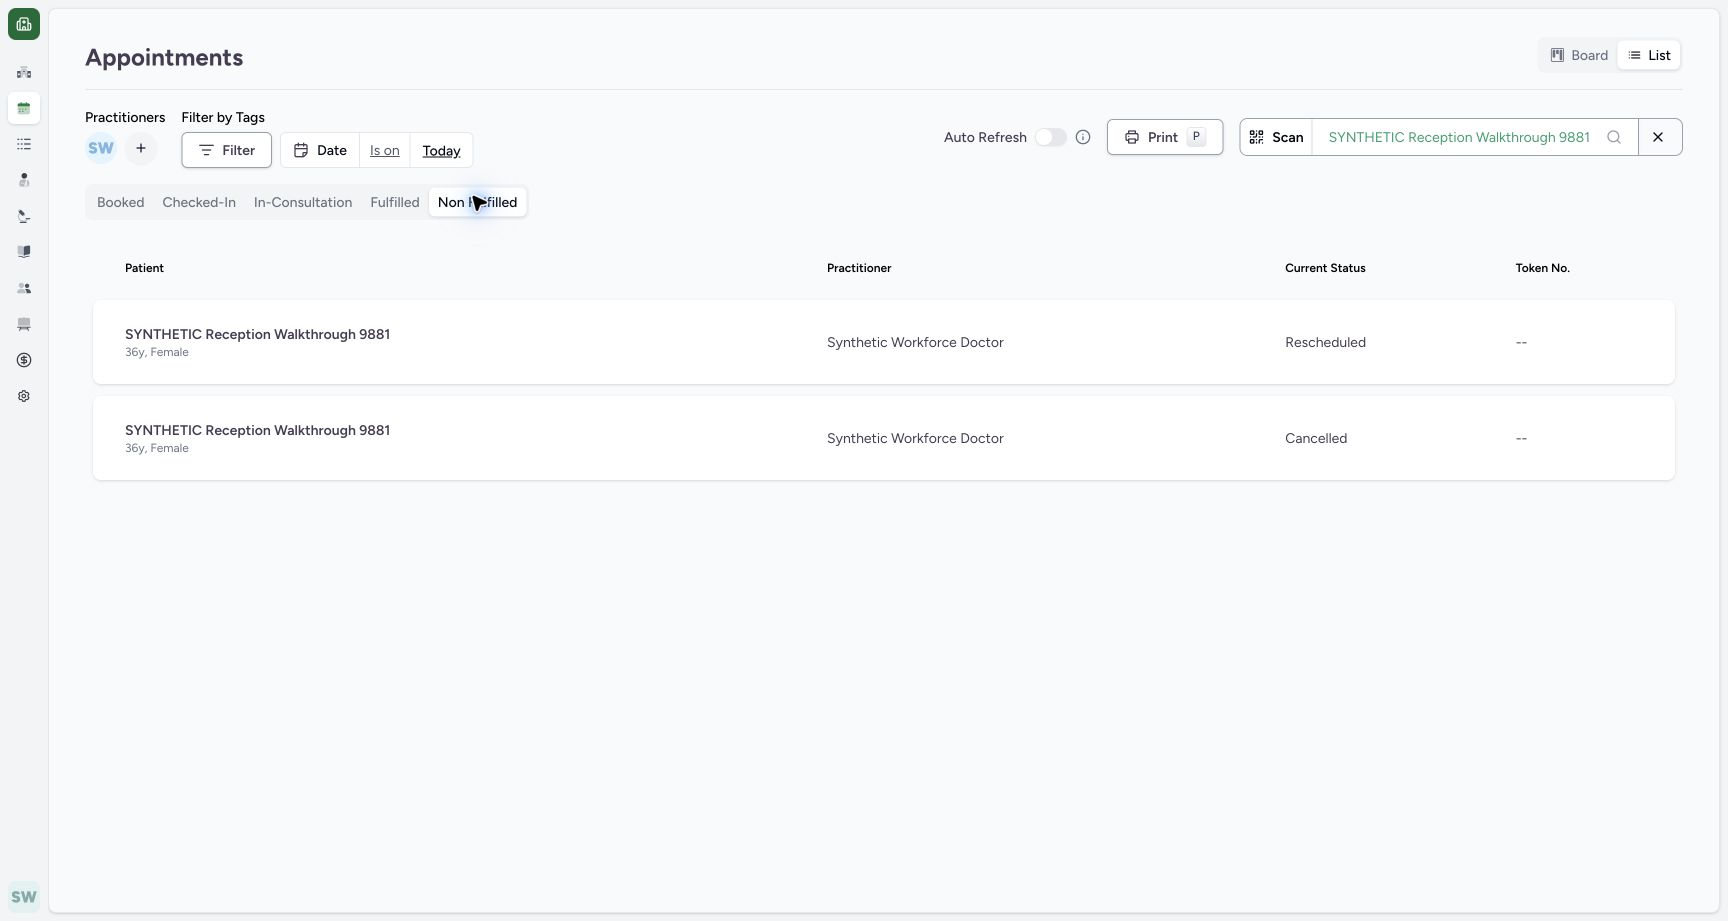Open the calendar appointments sidebar icon
1728x921 pixels.
coord(24,108)
